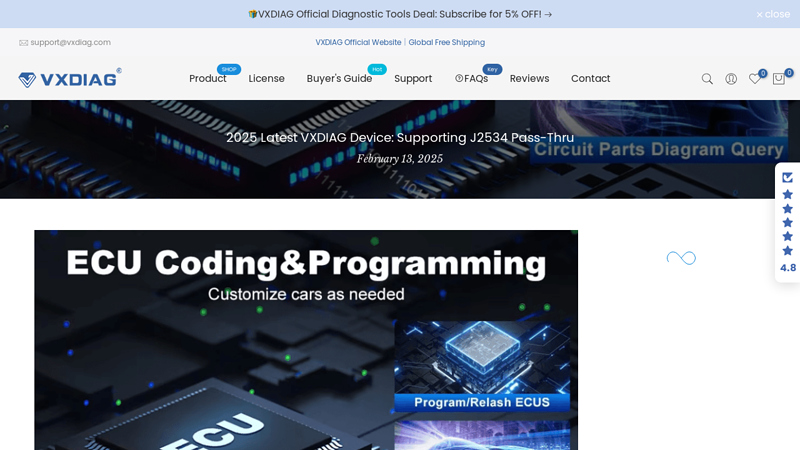Close the promotional banner
The height and width of the screenshot is (450, 800).
coord(772,14)
